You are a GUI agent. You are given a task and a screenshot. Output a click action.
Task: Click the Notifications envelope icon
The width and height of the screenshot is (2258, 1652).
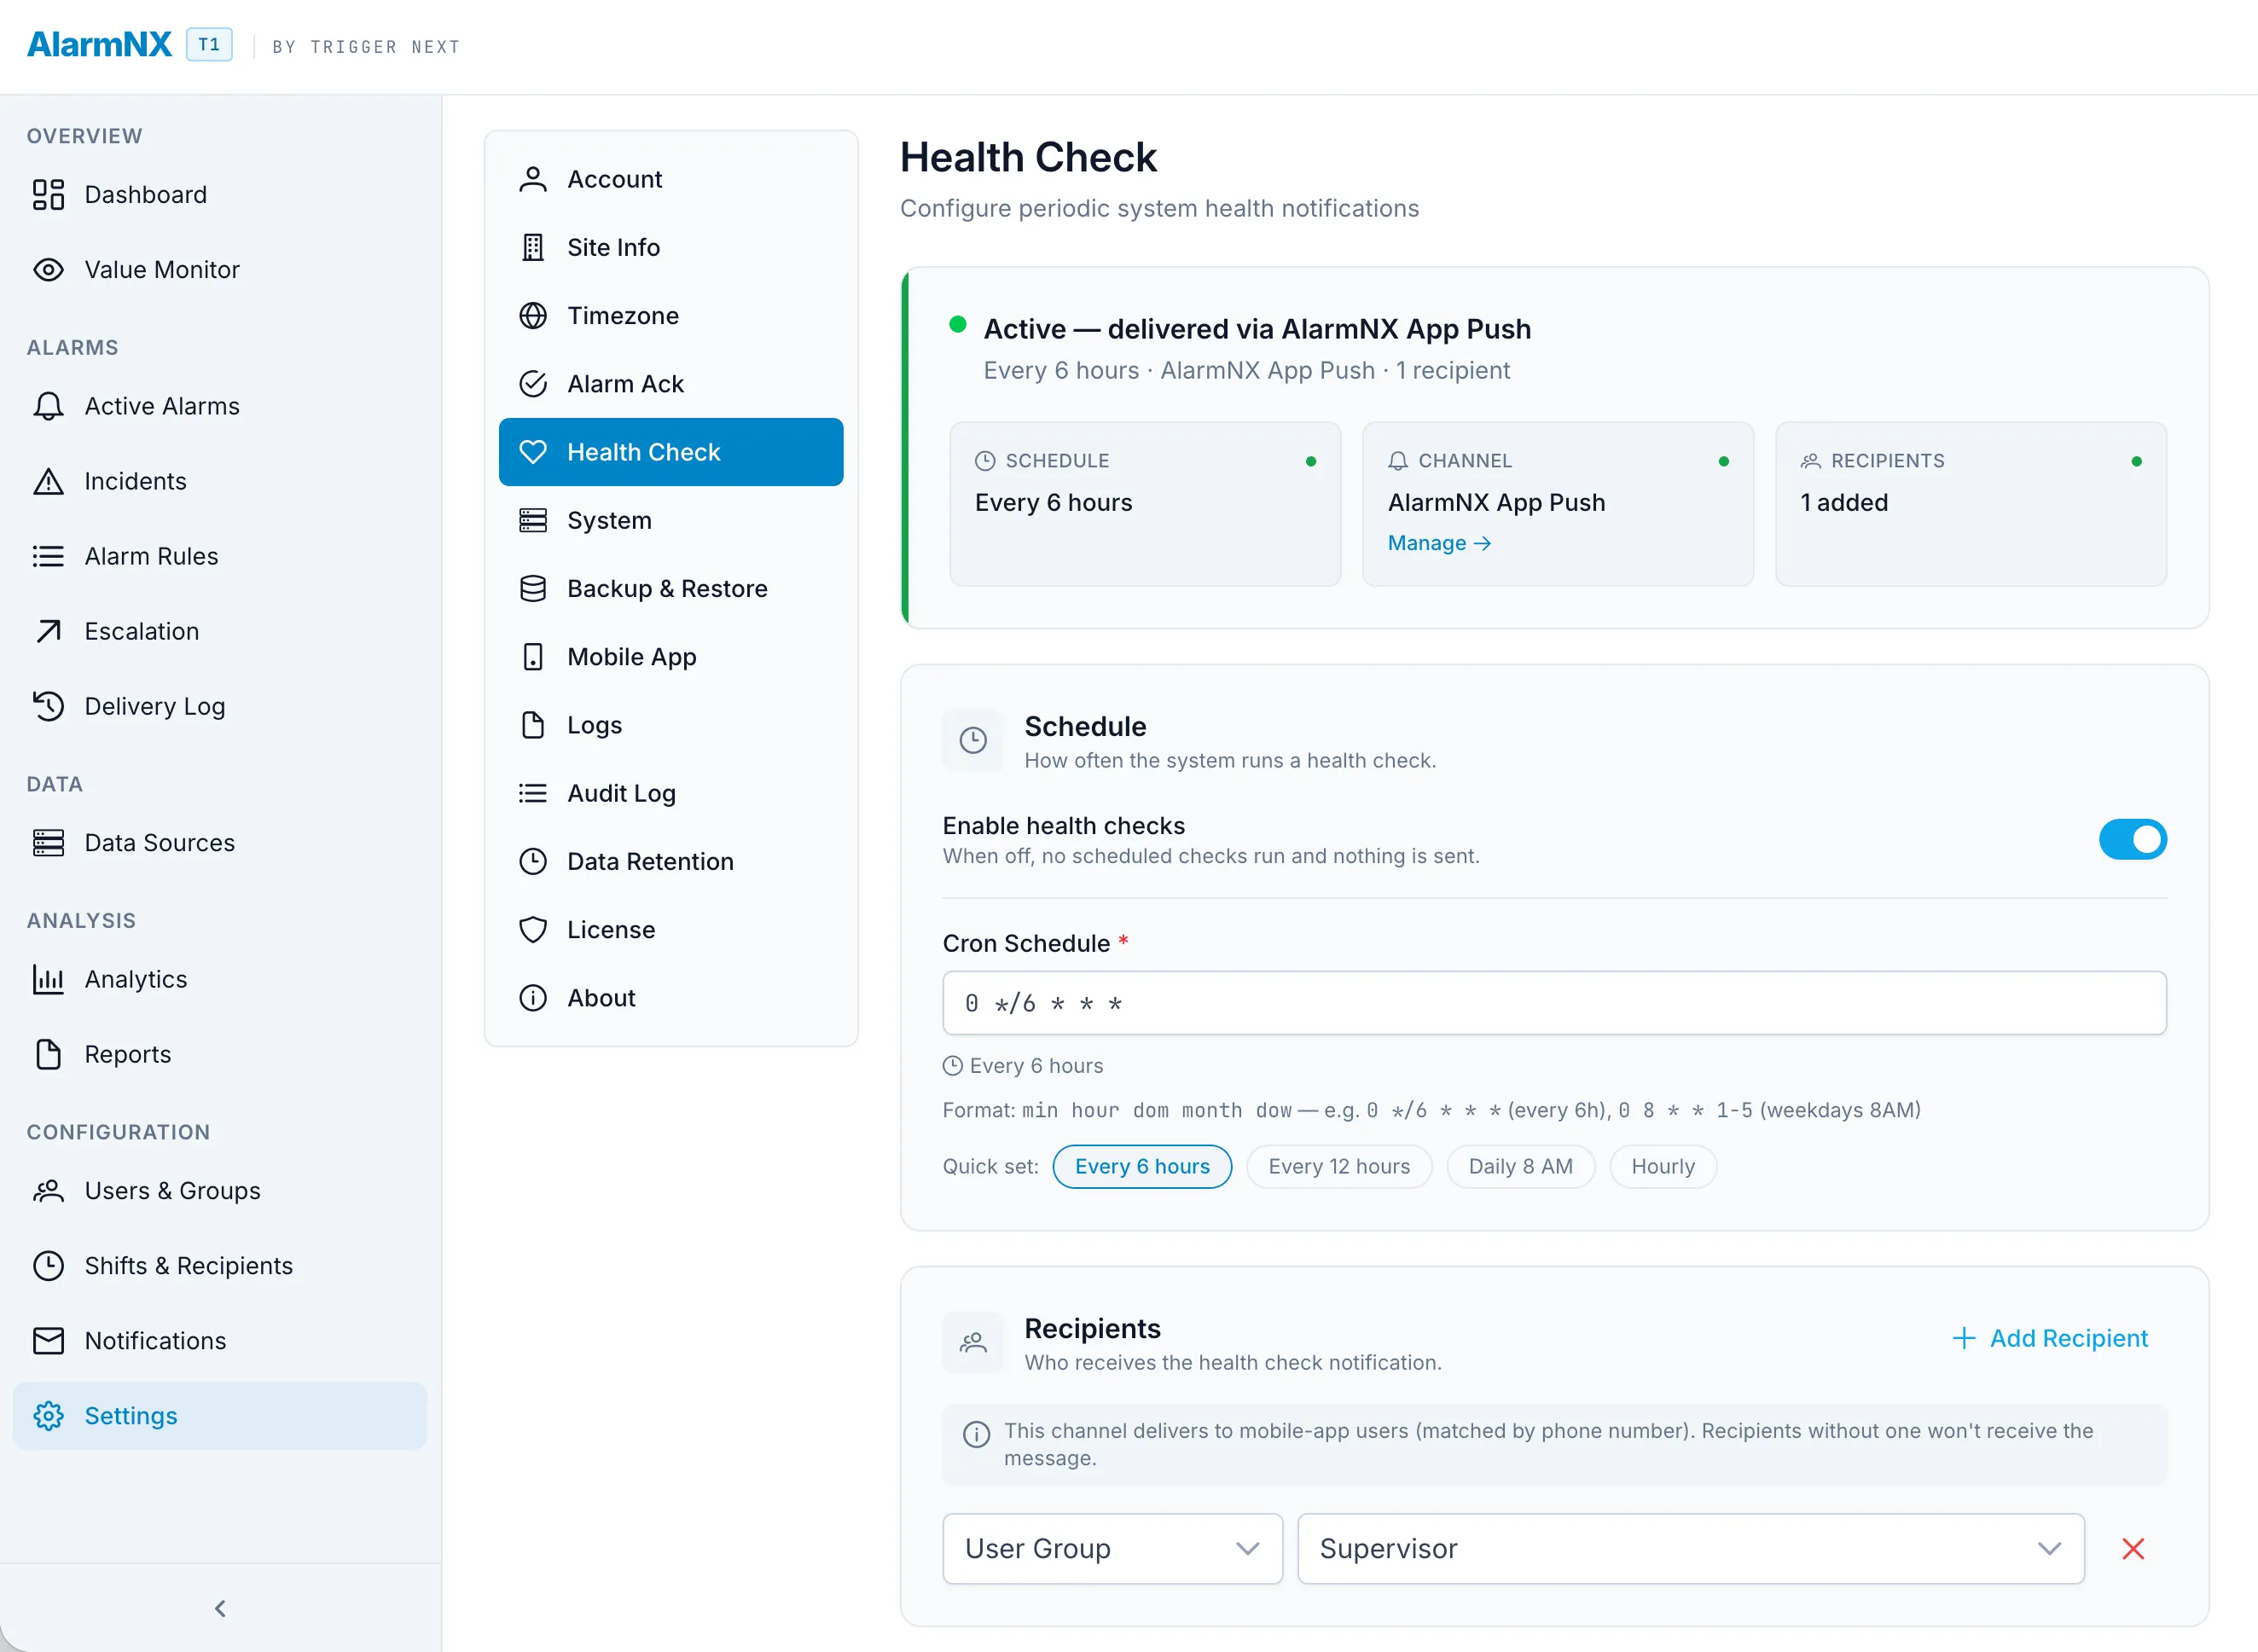click(48, 1341)
